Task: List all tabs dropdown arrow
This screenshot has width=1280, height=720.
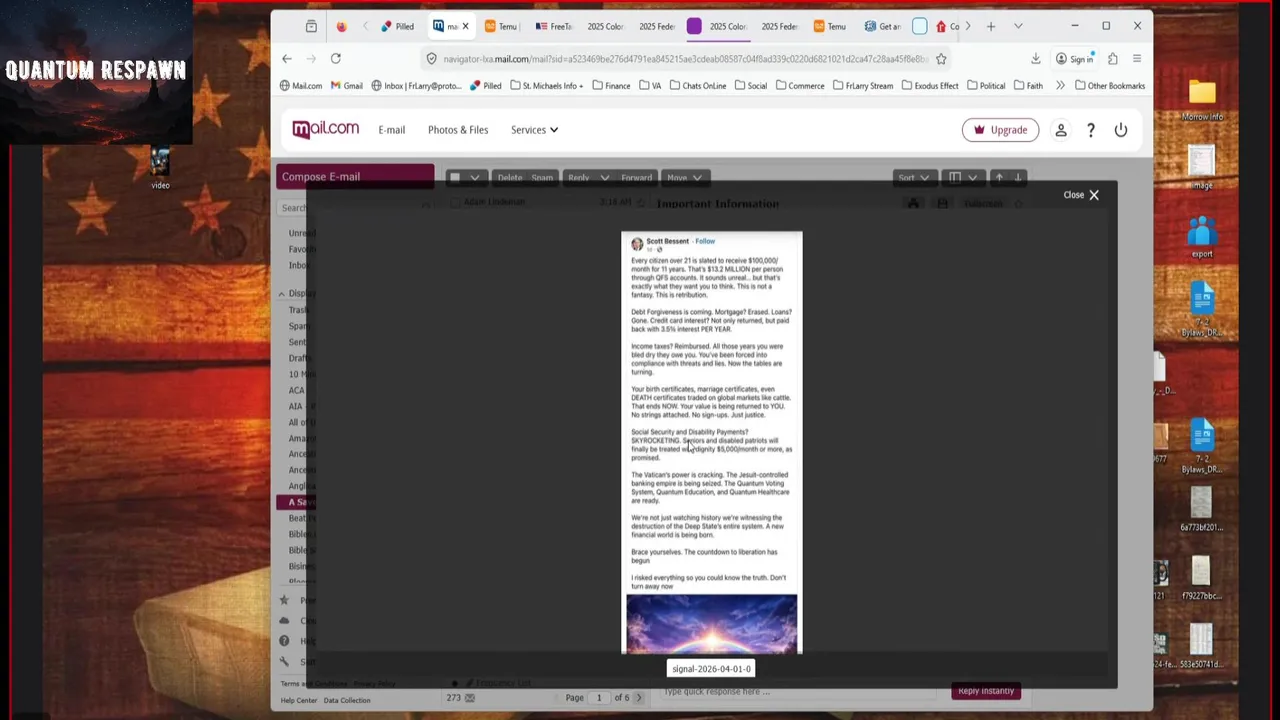Action: click(x=1018, y=26)
